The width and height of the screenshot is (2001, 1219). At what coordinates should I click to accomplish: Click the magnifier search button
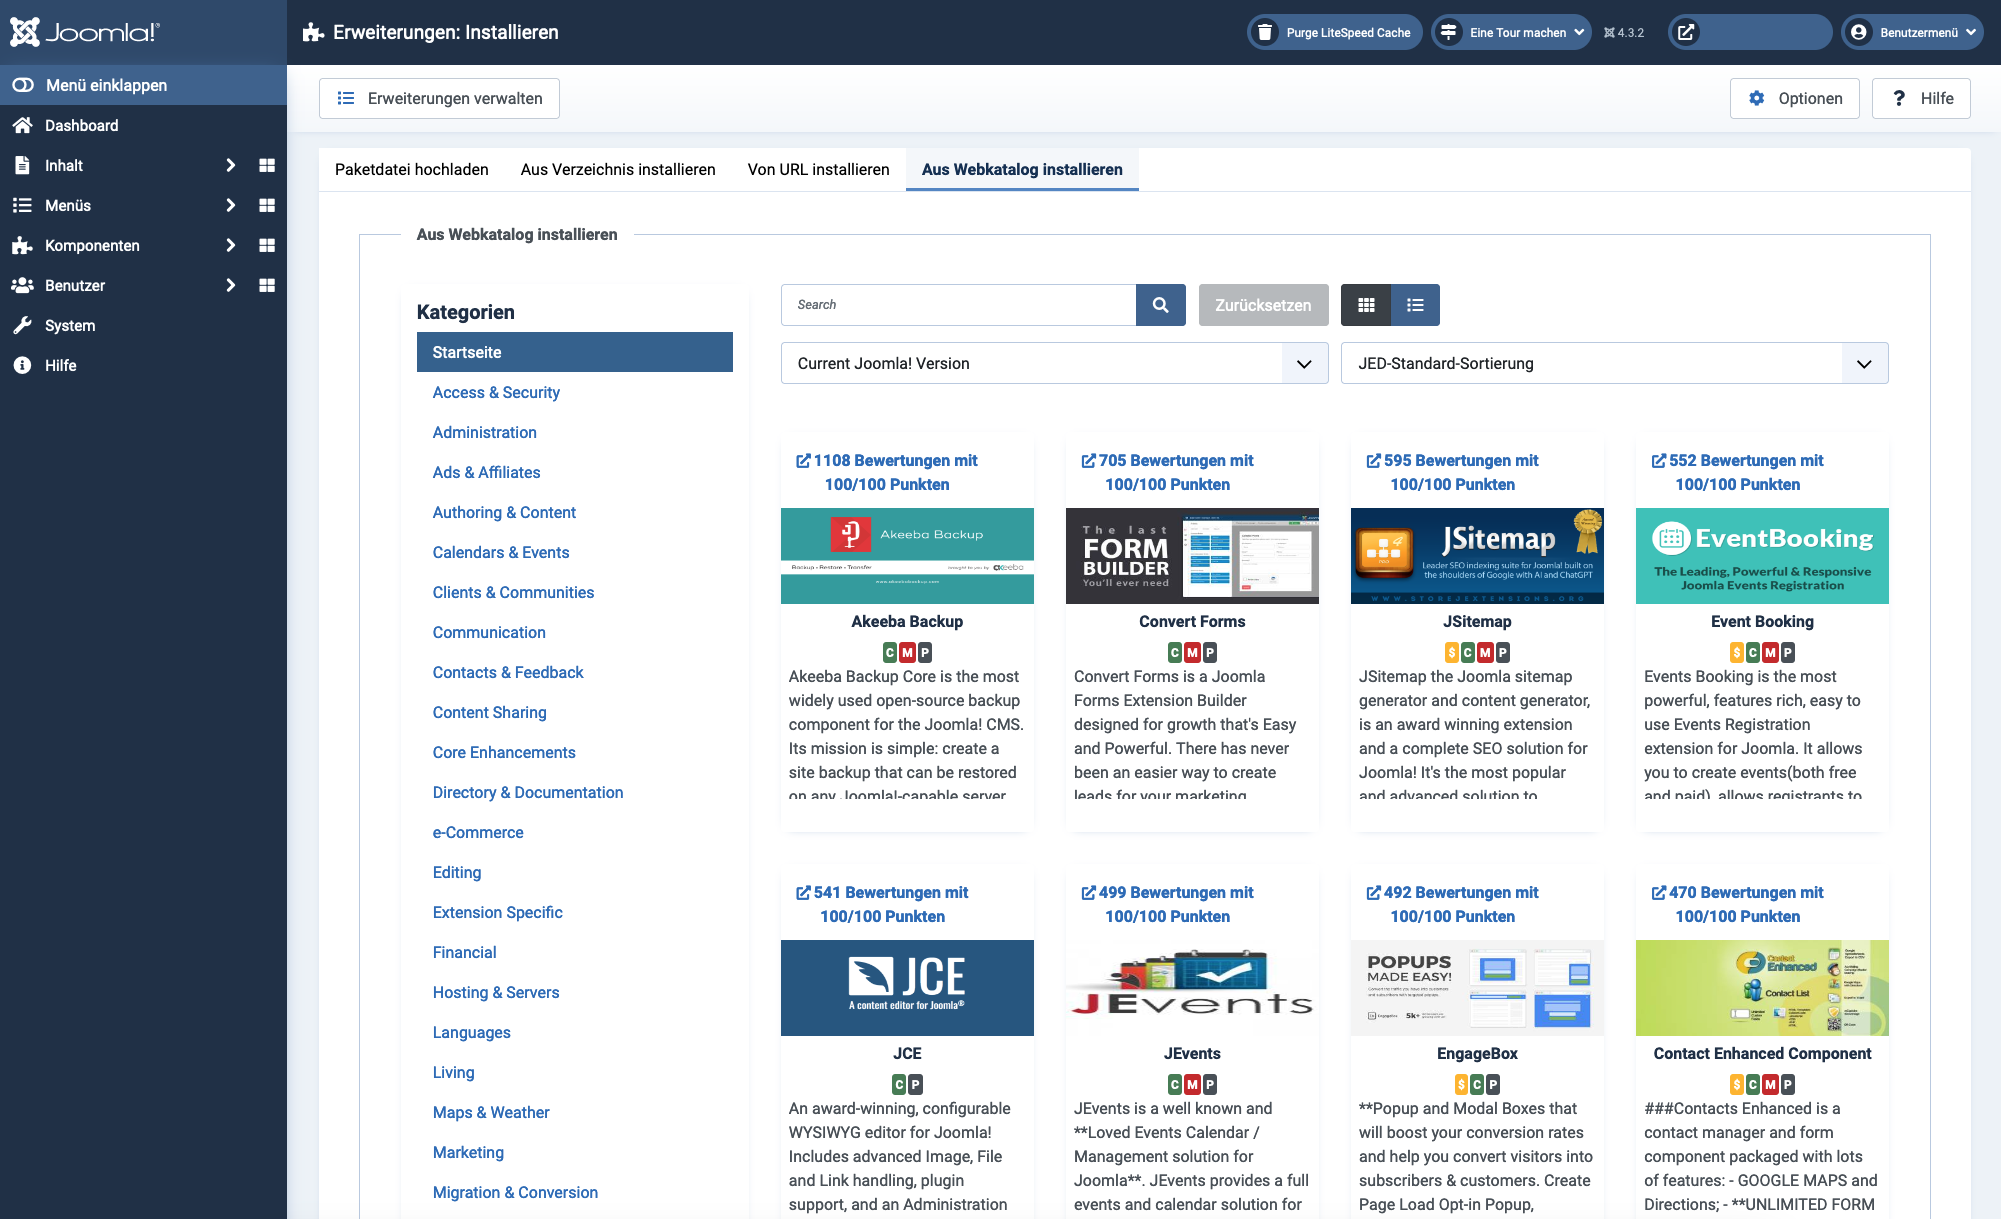[1161, 305]
